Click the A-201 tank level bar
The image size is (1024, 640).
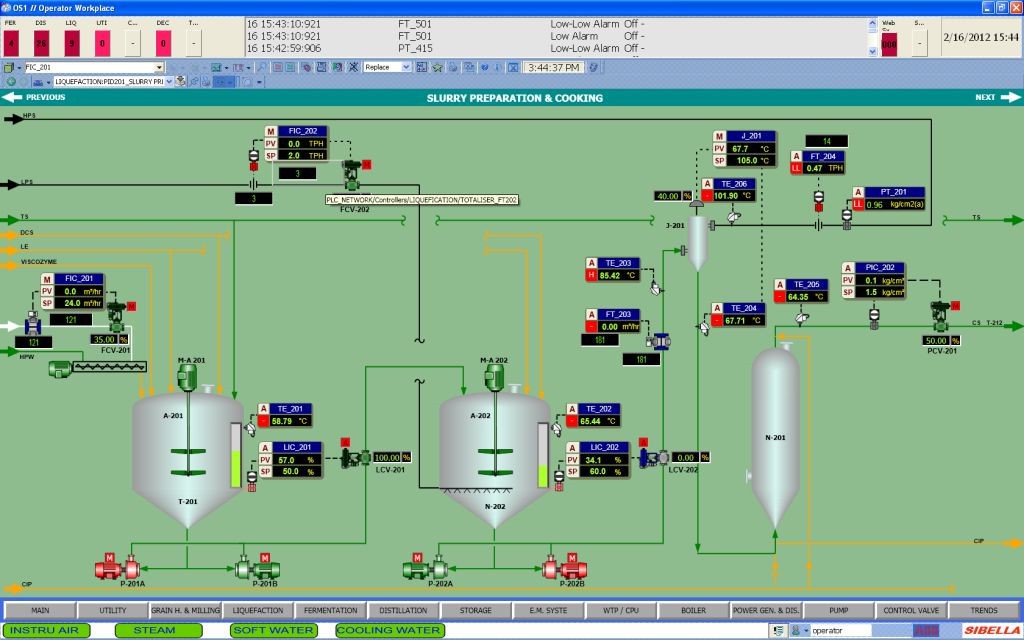point(236,456)
